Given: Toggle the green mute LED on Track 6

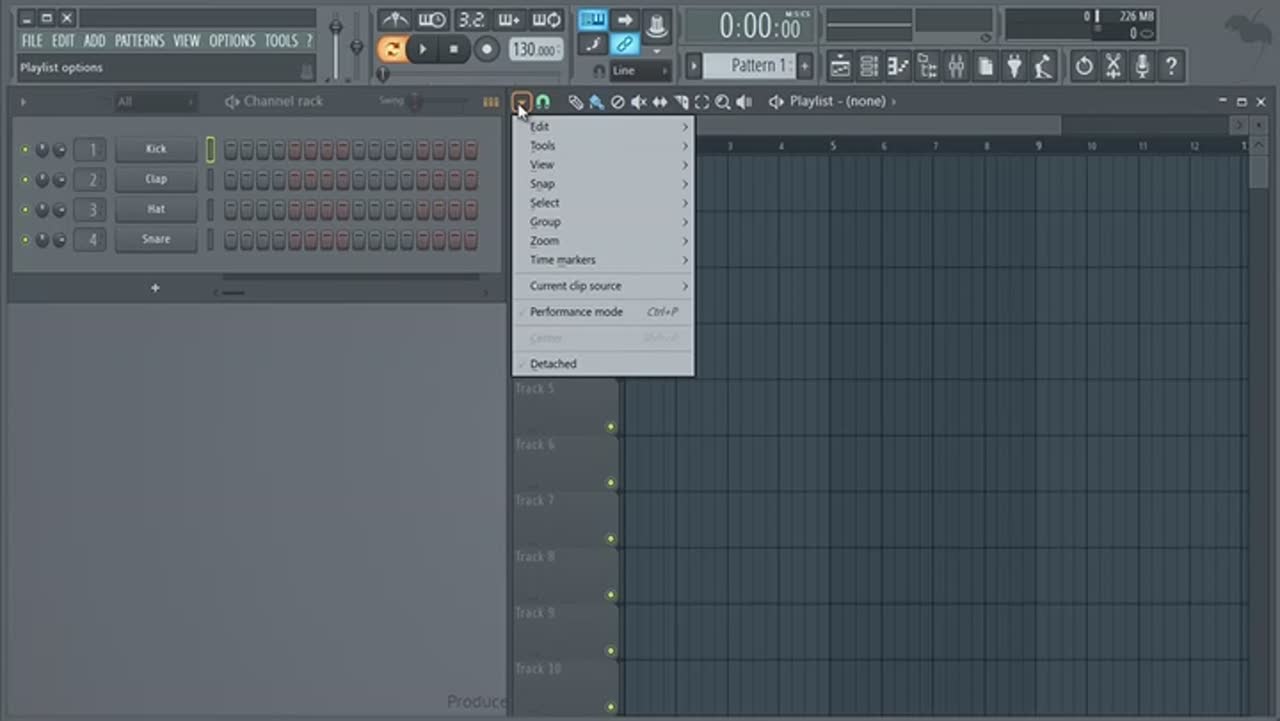Looking at the screenshot, I should (x=611, y=483).
